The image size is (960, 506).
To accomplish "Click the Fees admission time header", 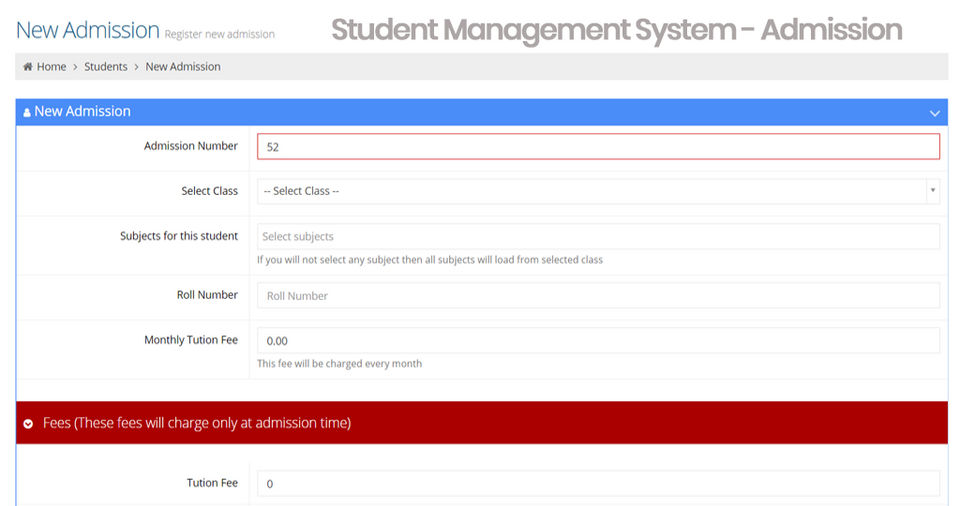I will click(x=482, y=423).
